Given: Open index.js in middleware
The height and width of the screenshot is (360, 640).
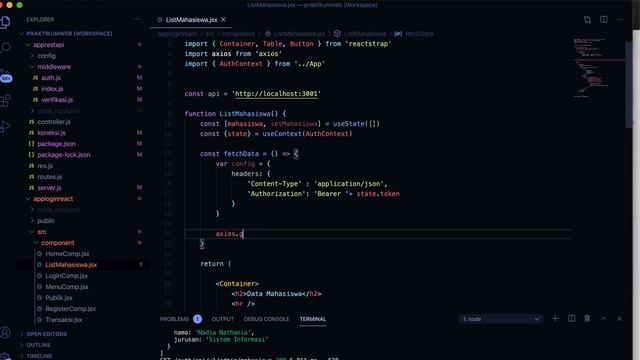Looking at the screenshot, I should (x=52, y=89).
